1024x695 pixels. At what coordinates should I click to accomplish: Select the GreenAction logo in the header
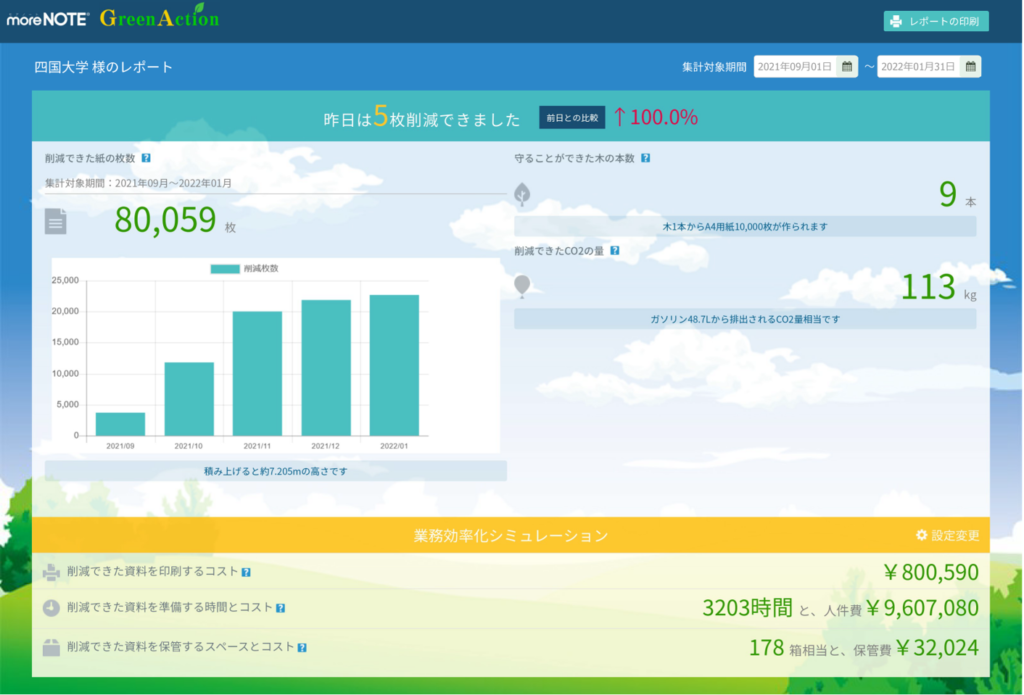[160, 17]
